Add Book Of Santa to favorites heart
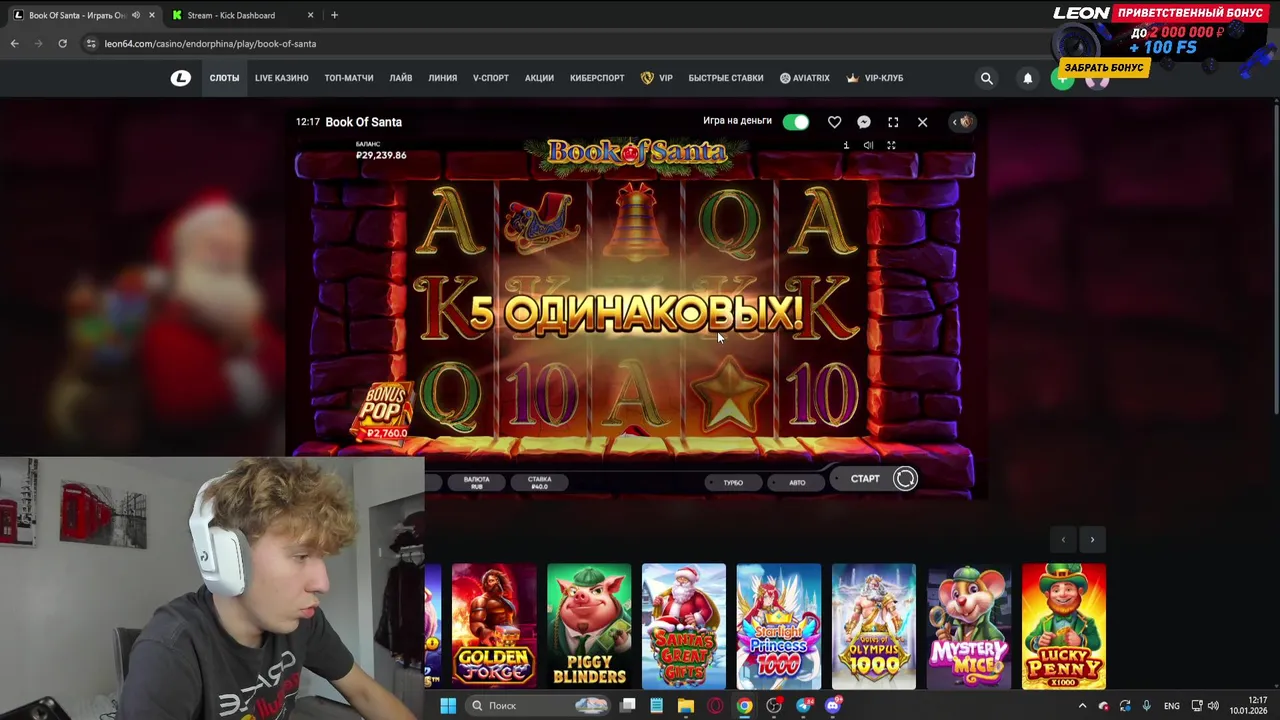This screenshot has height=720, width=1280. point(834,122)
